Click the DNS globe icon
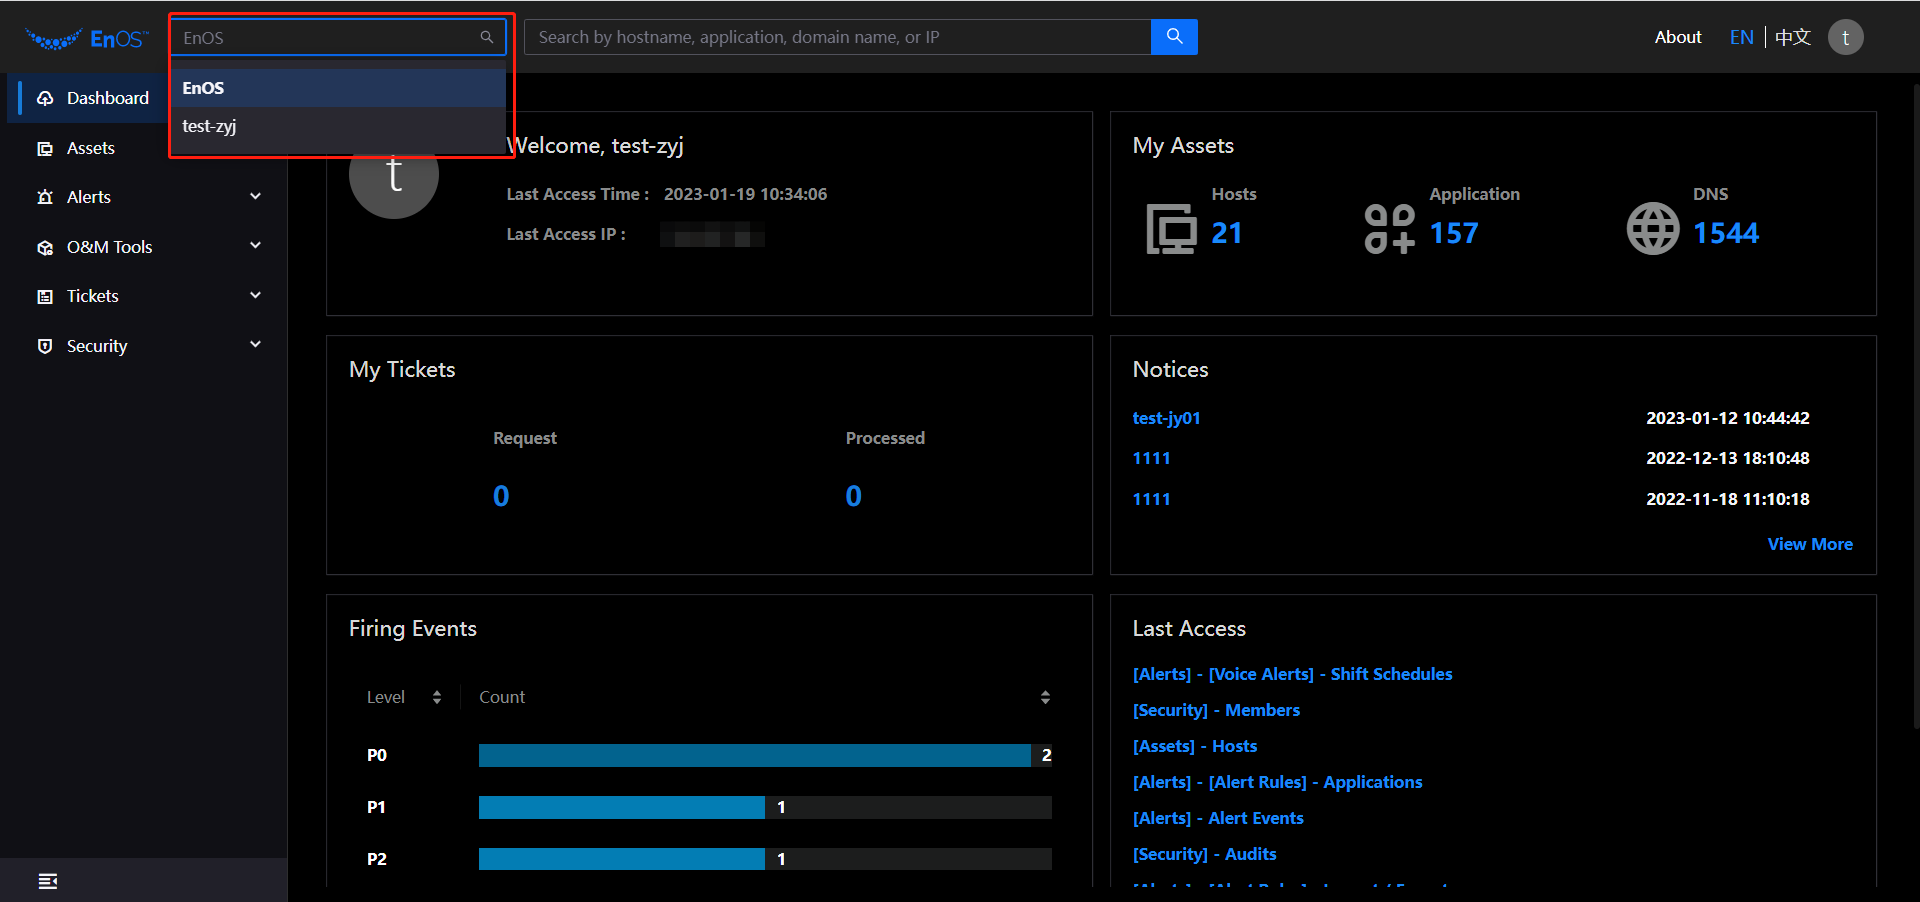Image resolution: width=1920 pixels, height=902 pixels. [1653, 228]
